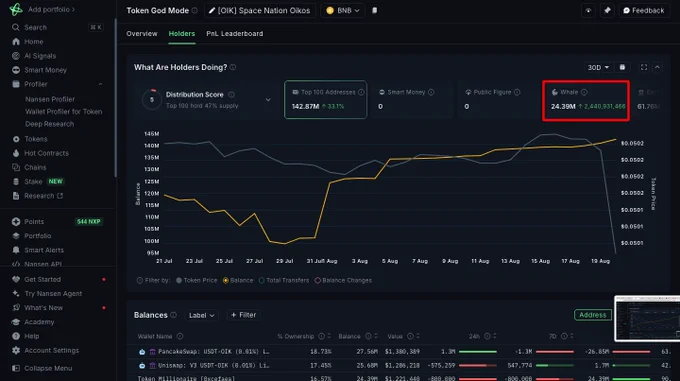680x381 pixels.
Task: Expand the Distribution Score chevron
Action: pos(268,100)
